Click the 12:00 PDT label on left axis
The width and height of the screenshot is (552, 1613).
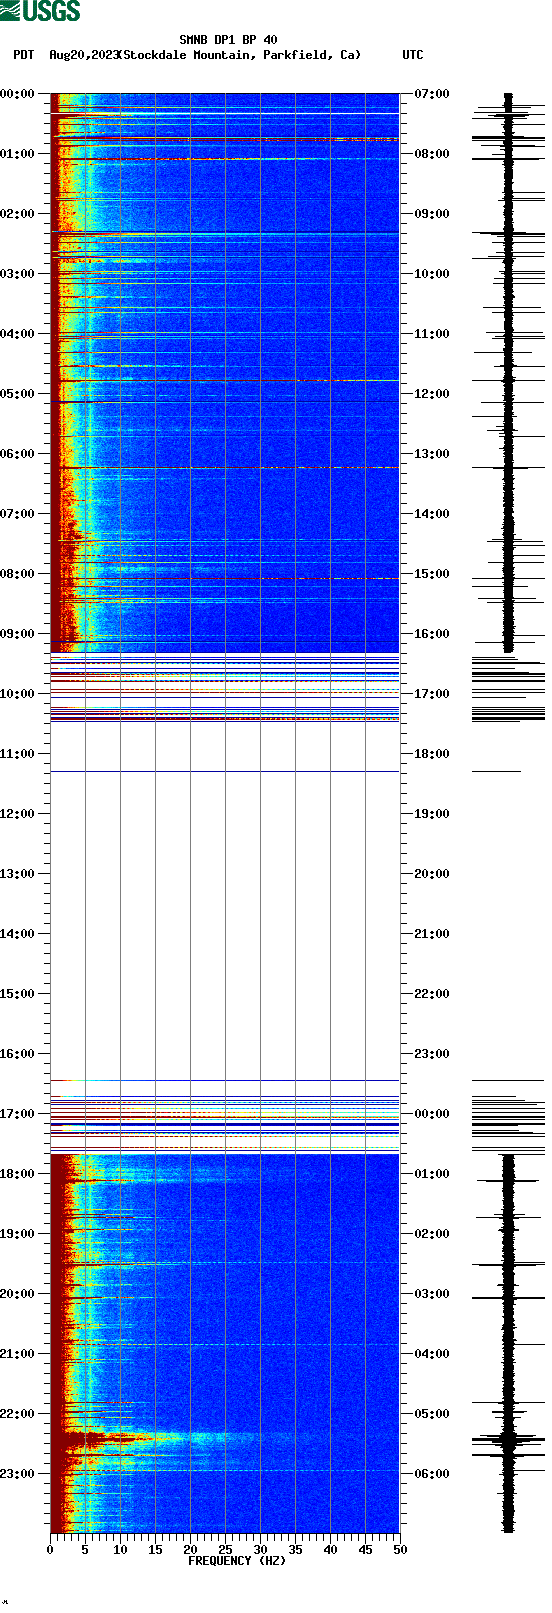[17, 814]
